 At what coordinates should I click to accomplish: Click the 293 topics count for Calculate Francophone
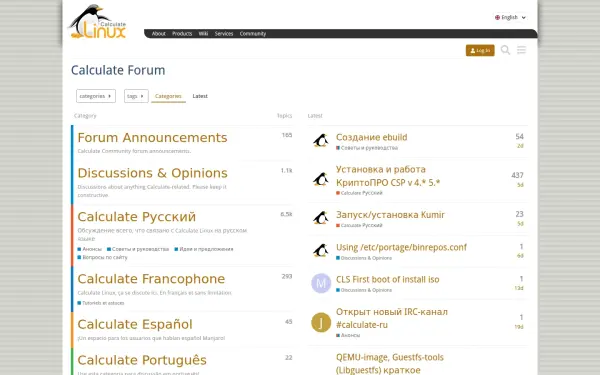pos(287,276)
